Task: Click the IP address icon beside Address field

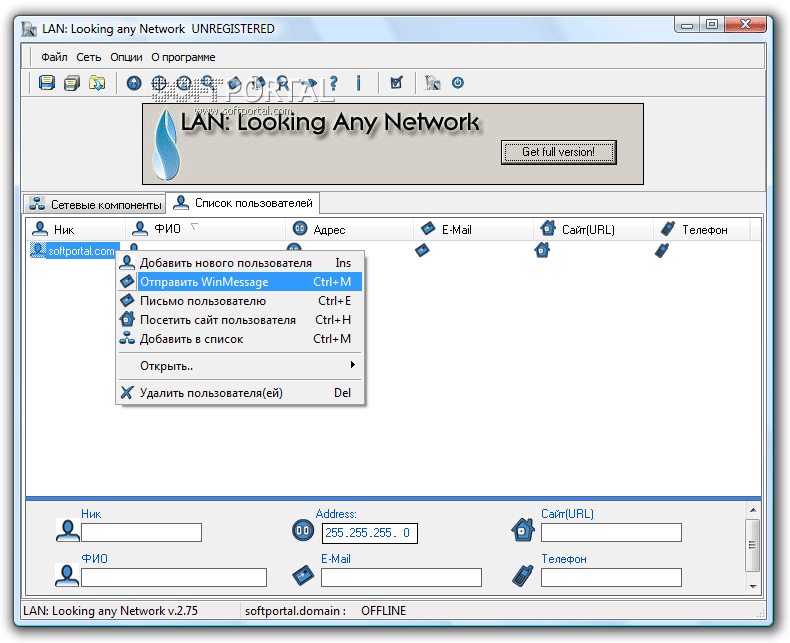Action: (303, 530)
